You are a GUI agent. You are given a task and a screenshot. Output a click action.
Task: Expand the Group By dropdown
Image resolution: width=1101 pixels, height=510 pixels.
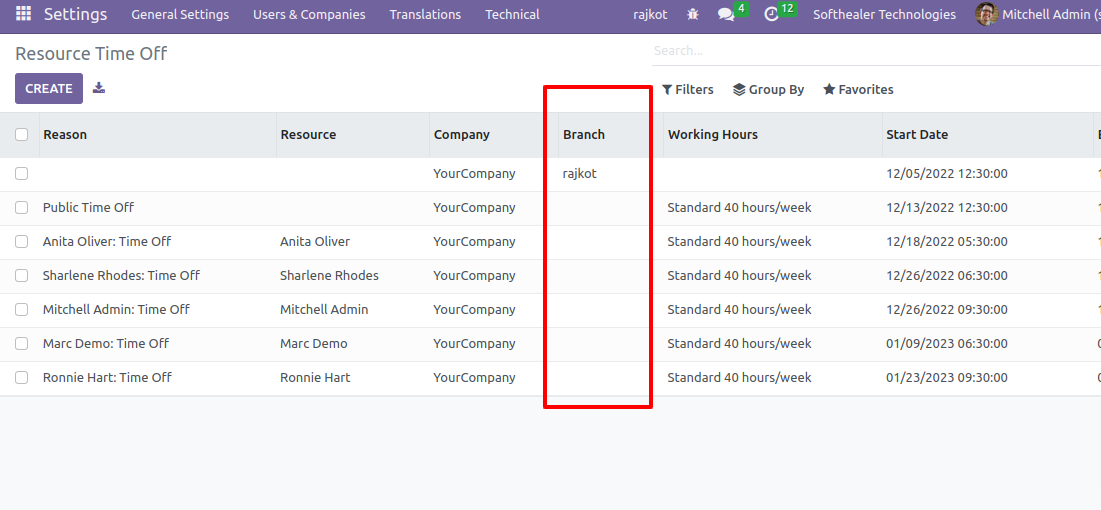(768, 90)
